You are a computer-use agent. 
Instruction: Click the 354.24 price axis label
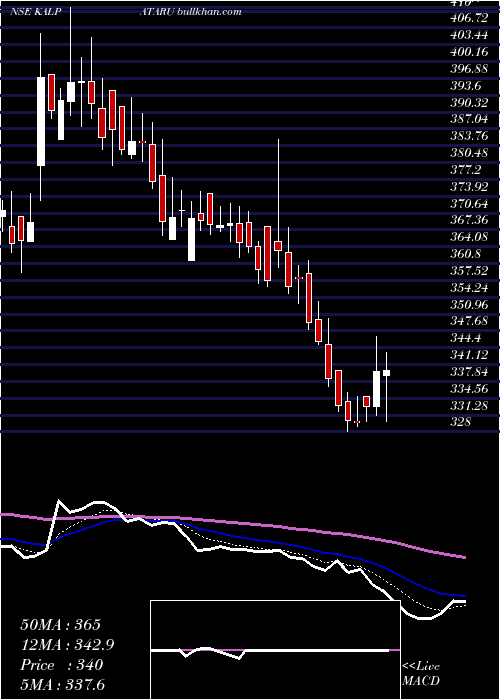tap(469, 288)
